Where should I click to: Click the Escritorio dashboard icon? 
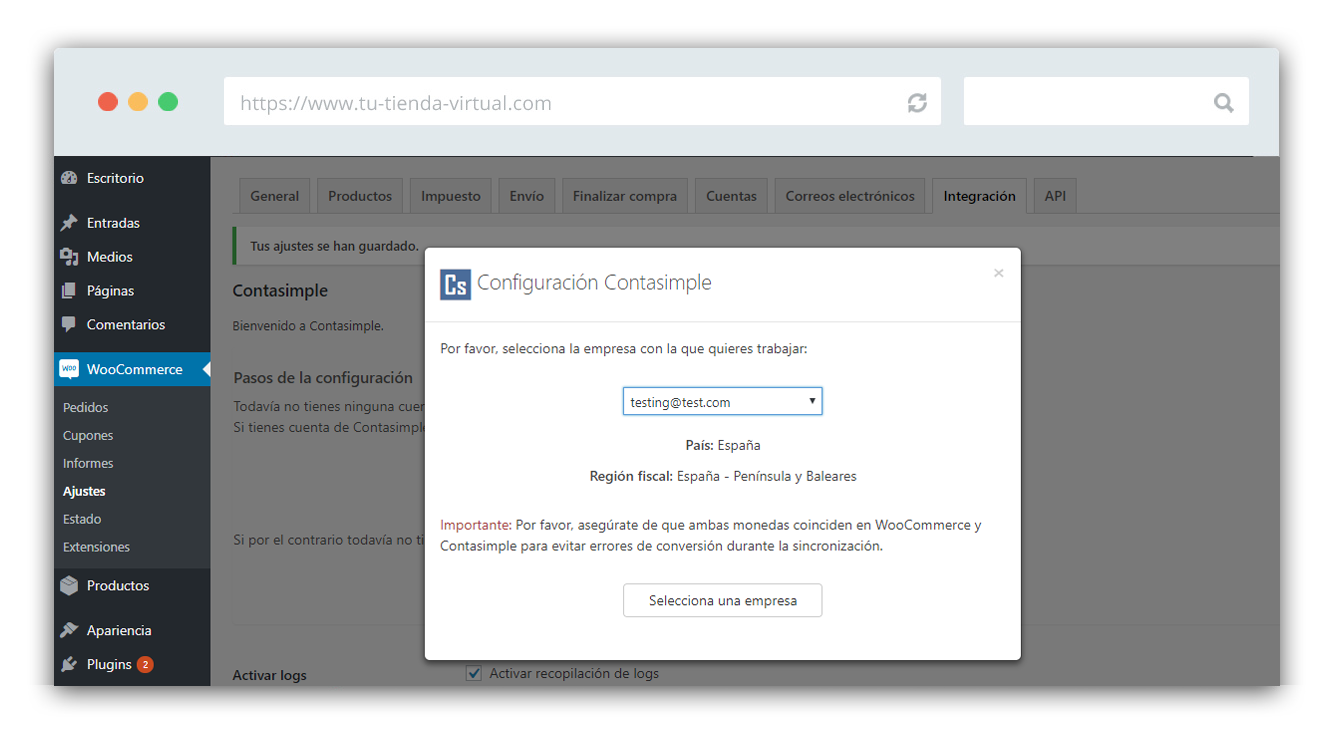[69, 178]
